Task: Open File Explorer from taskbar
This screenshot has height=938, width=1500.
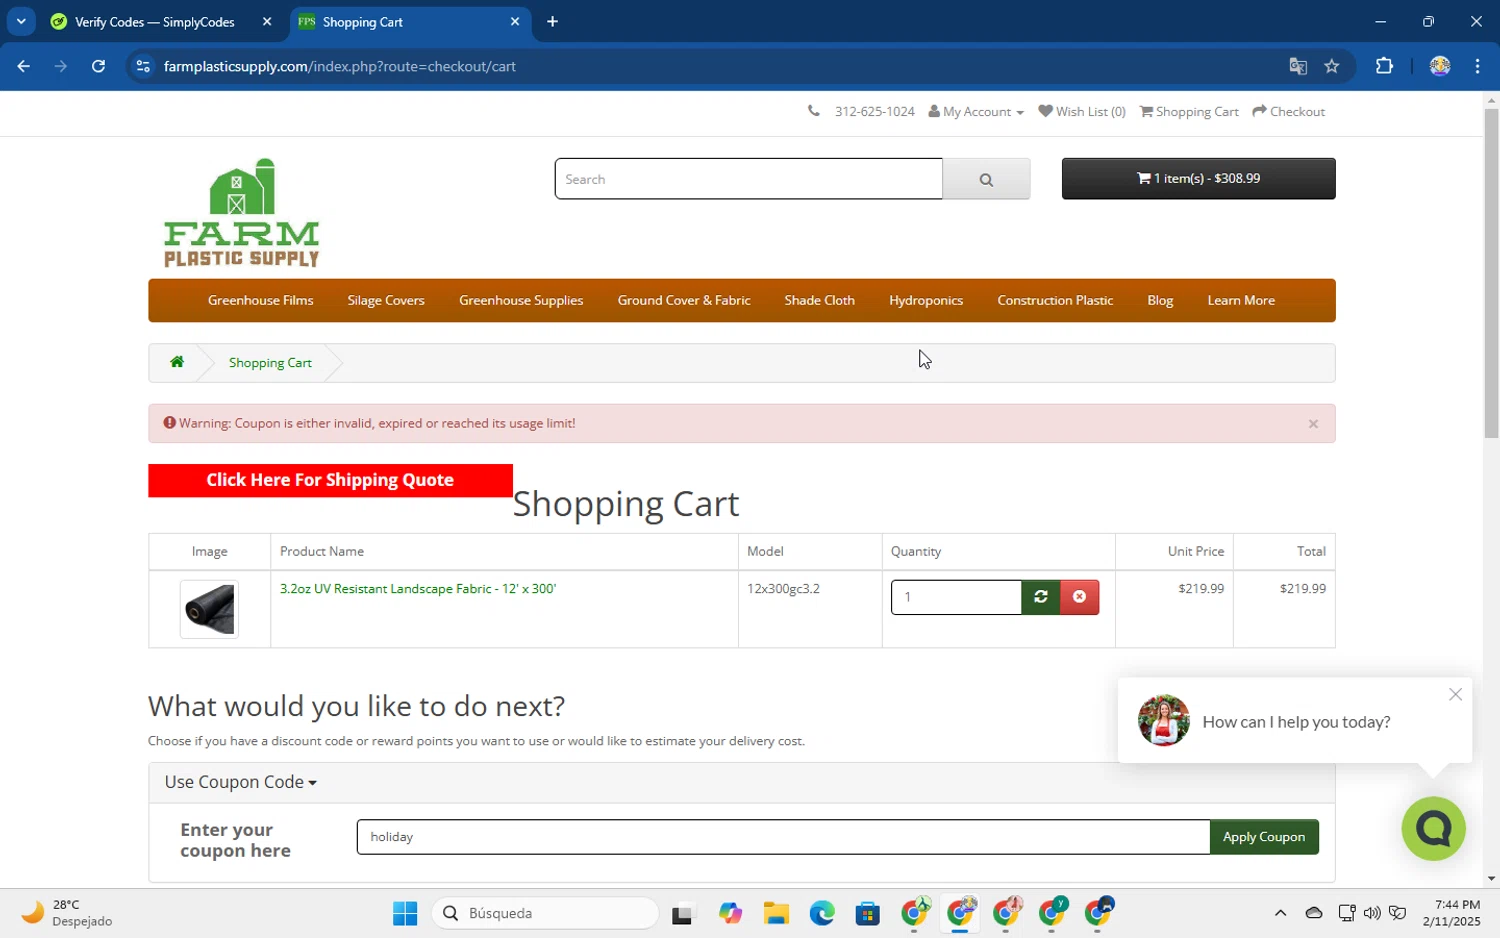Action: pyautogui.click(x=776, y=914)
